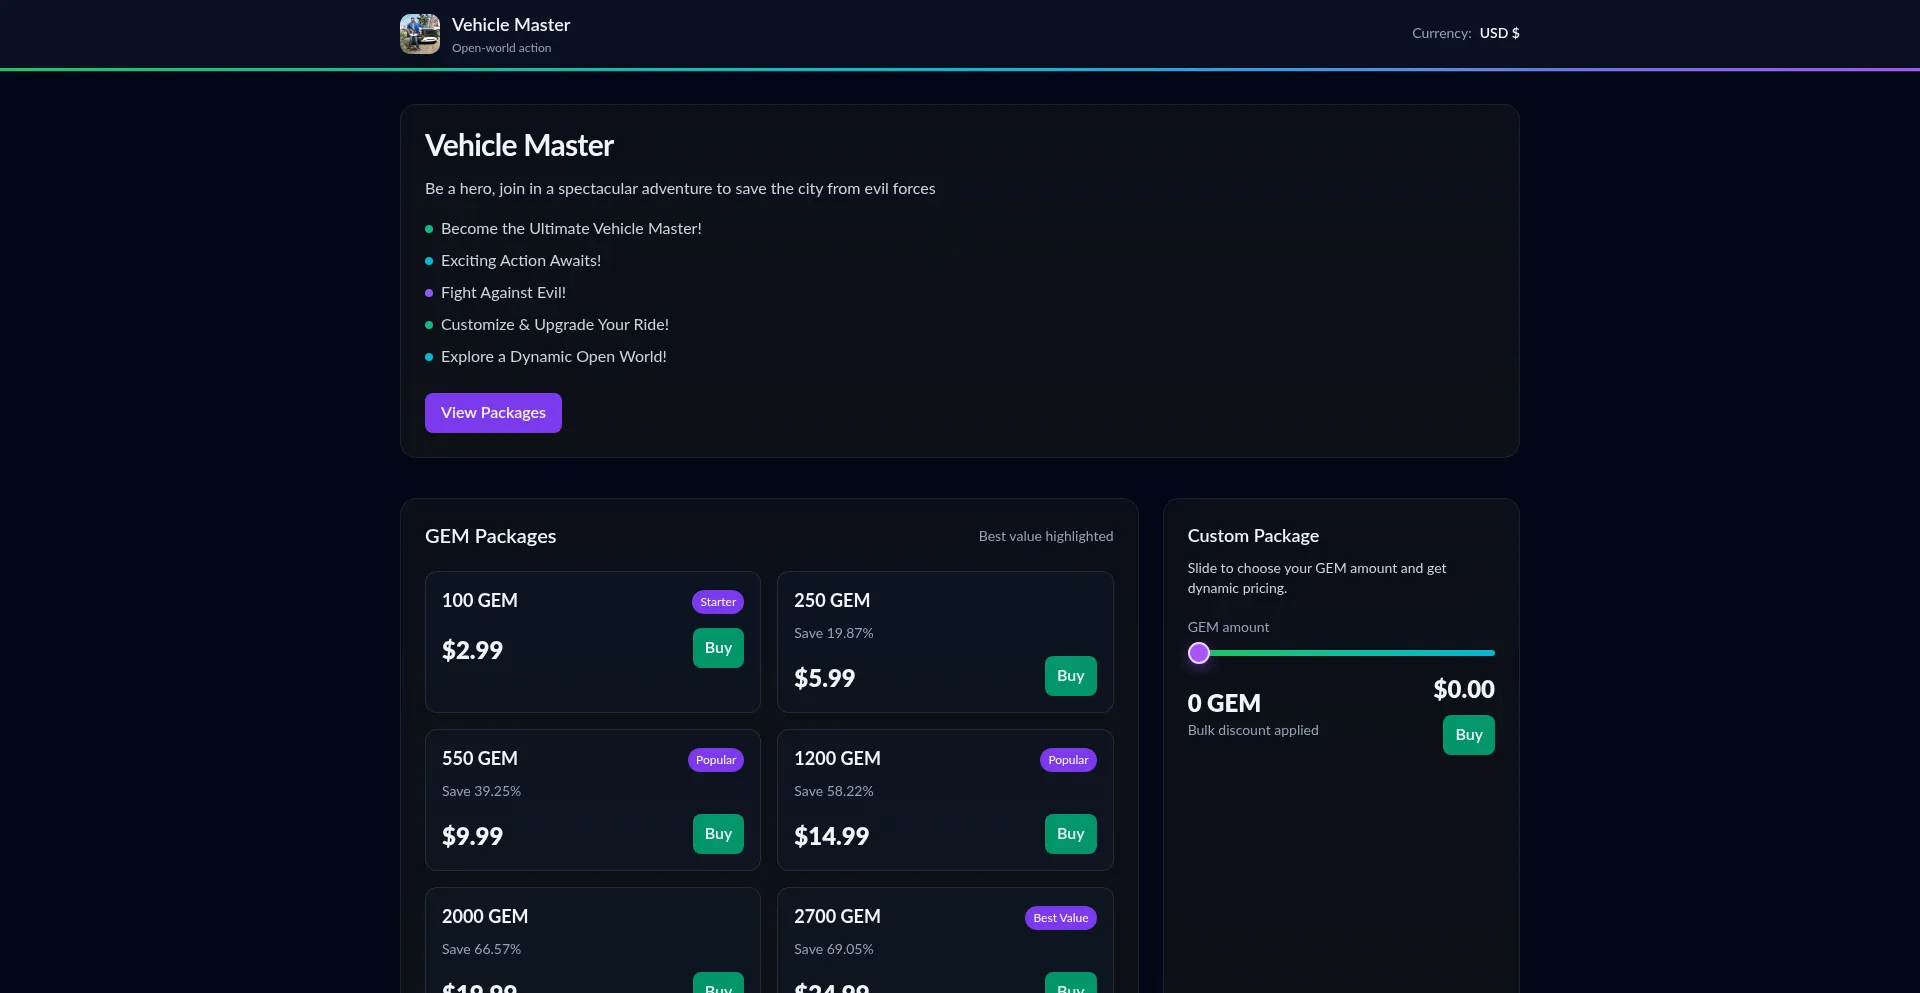Purchase the 550 GEM package for $9.99
Viewport: 1920px width, 993px height.
point(718,834)
